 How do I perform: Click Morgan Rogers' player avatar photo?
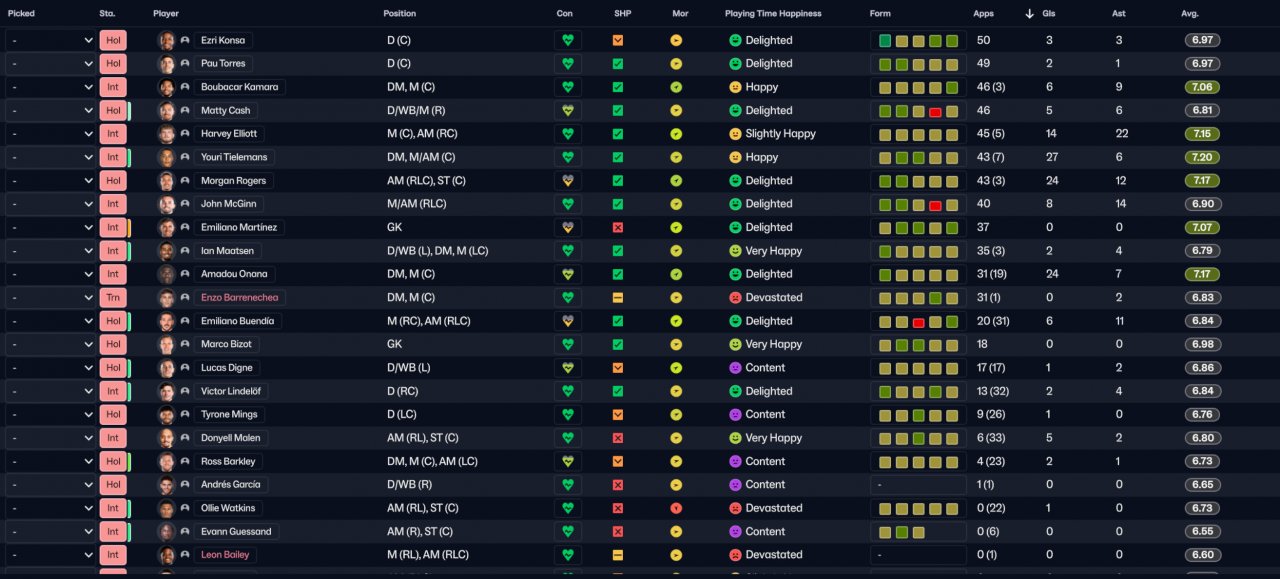point(167,181)
